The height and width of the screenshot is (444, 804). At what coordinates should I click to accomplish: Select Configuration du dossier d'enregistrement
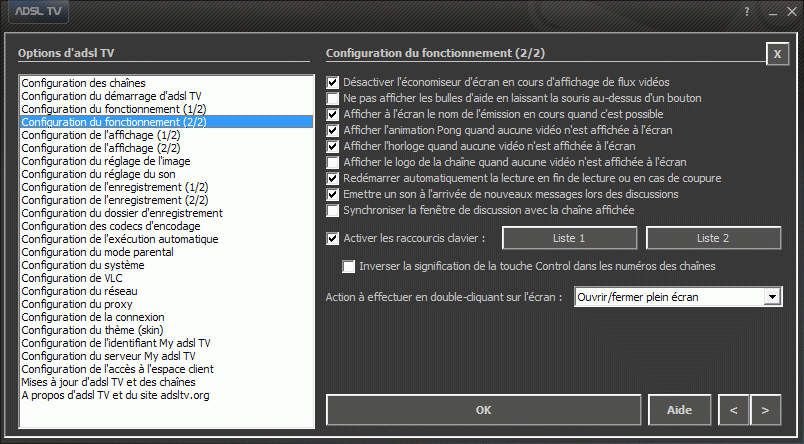[167, 213]
